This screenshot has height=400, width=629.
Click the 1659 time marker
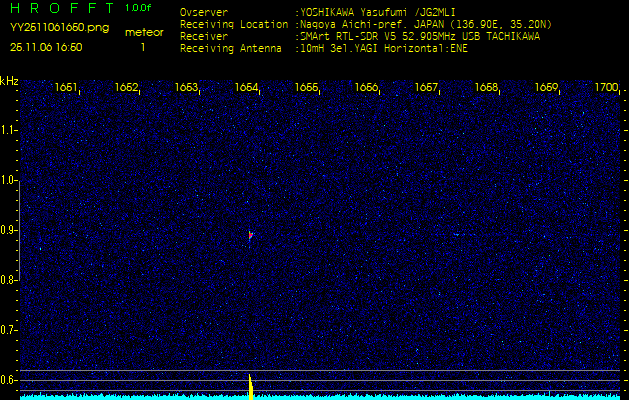click(x=546, y=88)
